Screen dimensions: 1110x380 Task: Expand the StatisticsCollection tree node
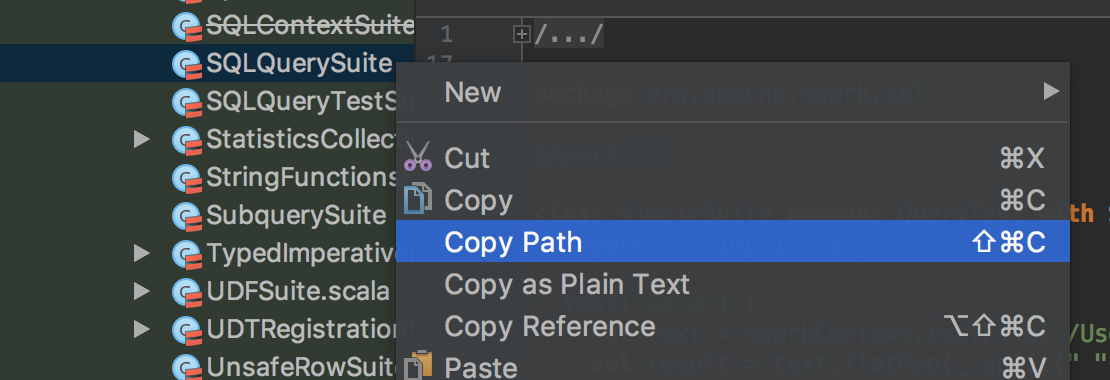pos(142,139)
